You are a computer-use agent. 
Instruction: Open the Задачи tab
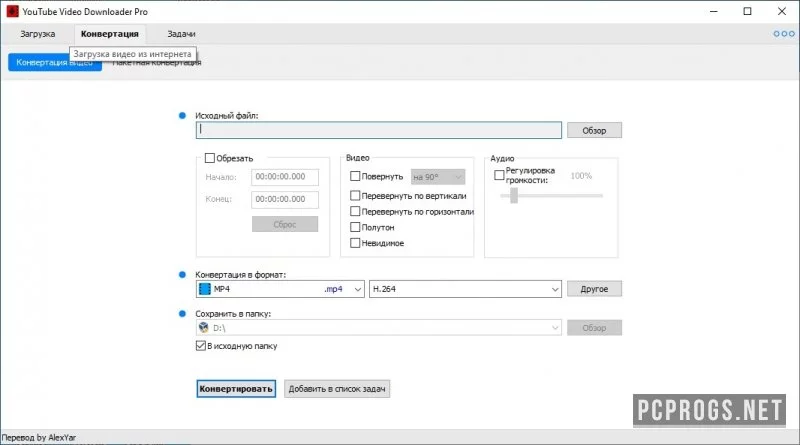[181, 34]
